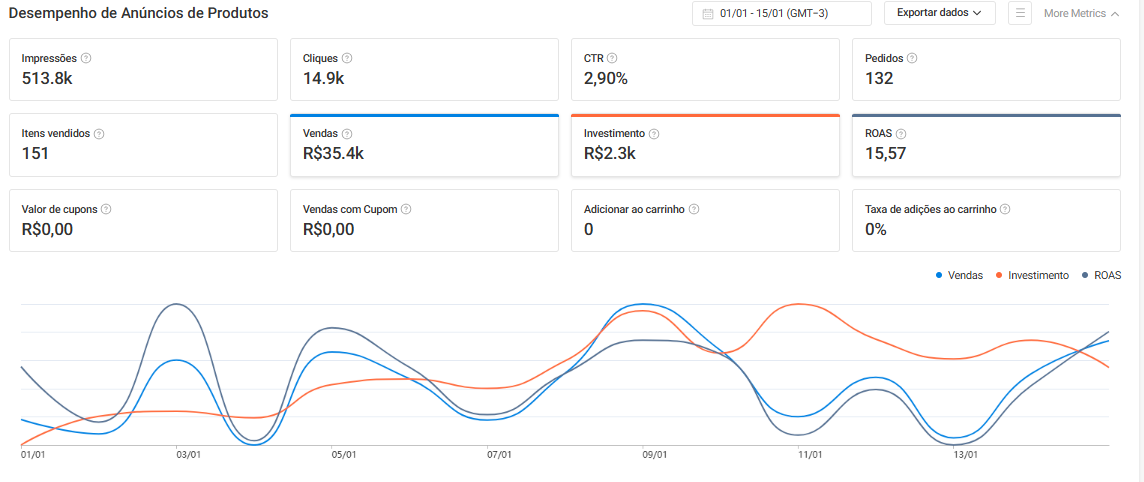The image size is (1144, 482).
Task: Click the 15,57 ROAS value
Action: [x=886, y=154]
